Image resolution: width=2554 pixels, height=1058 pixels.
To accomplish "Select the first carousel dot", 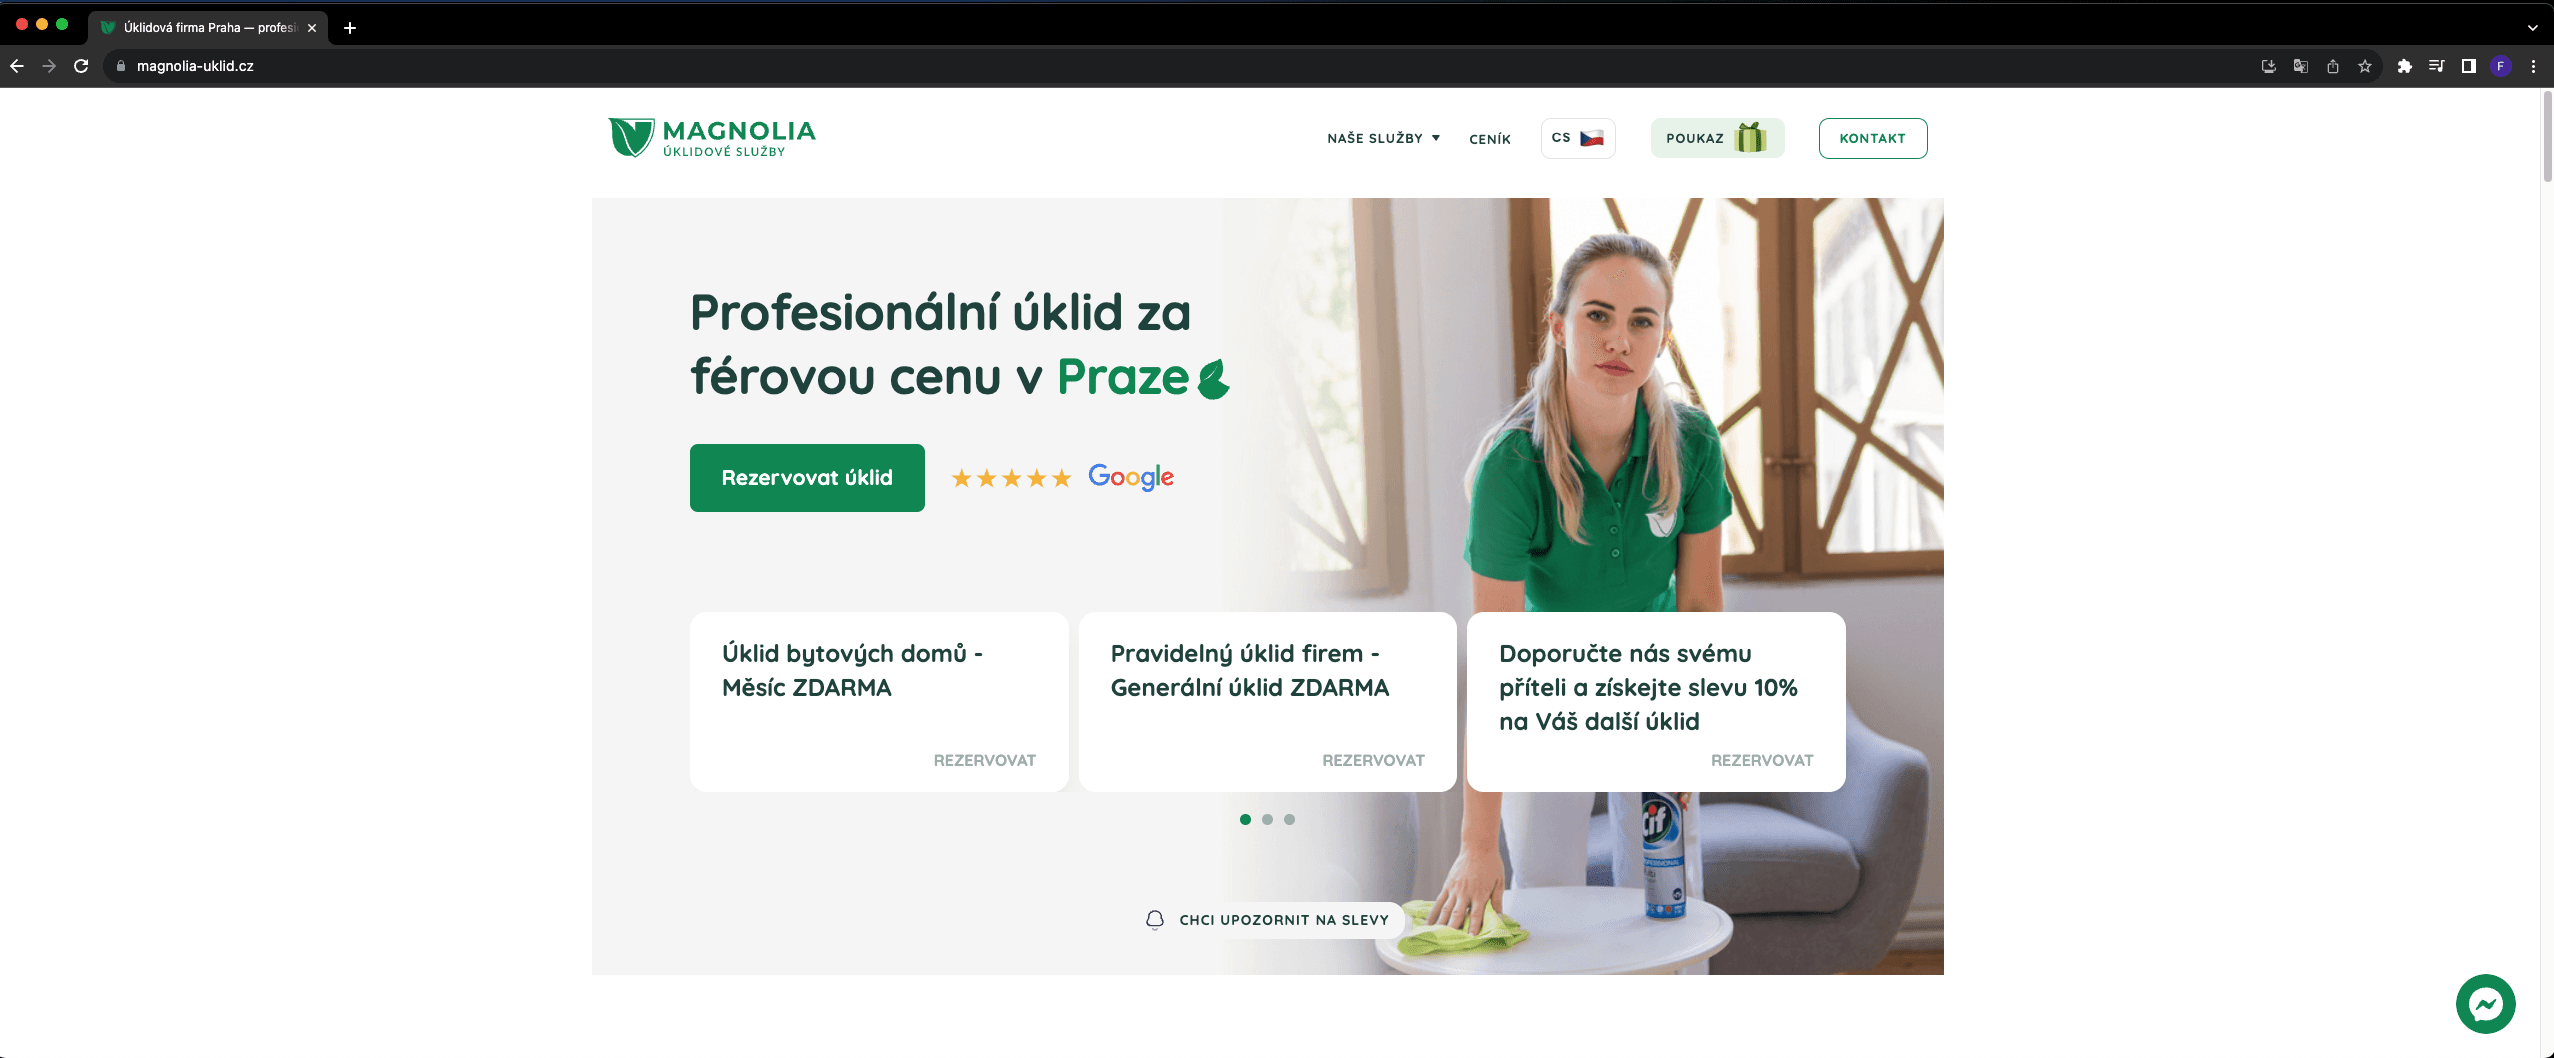I will coord(1245,819).
